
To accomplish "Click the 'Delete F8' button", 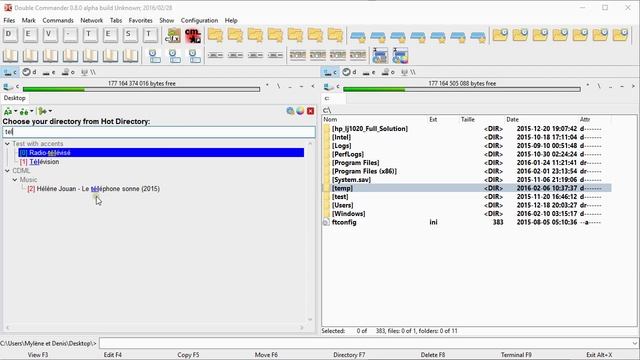I will pos(433,355).
